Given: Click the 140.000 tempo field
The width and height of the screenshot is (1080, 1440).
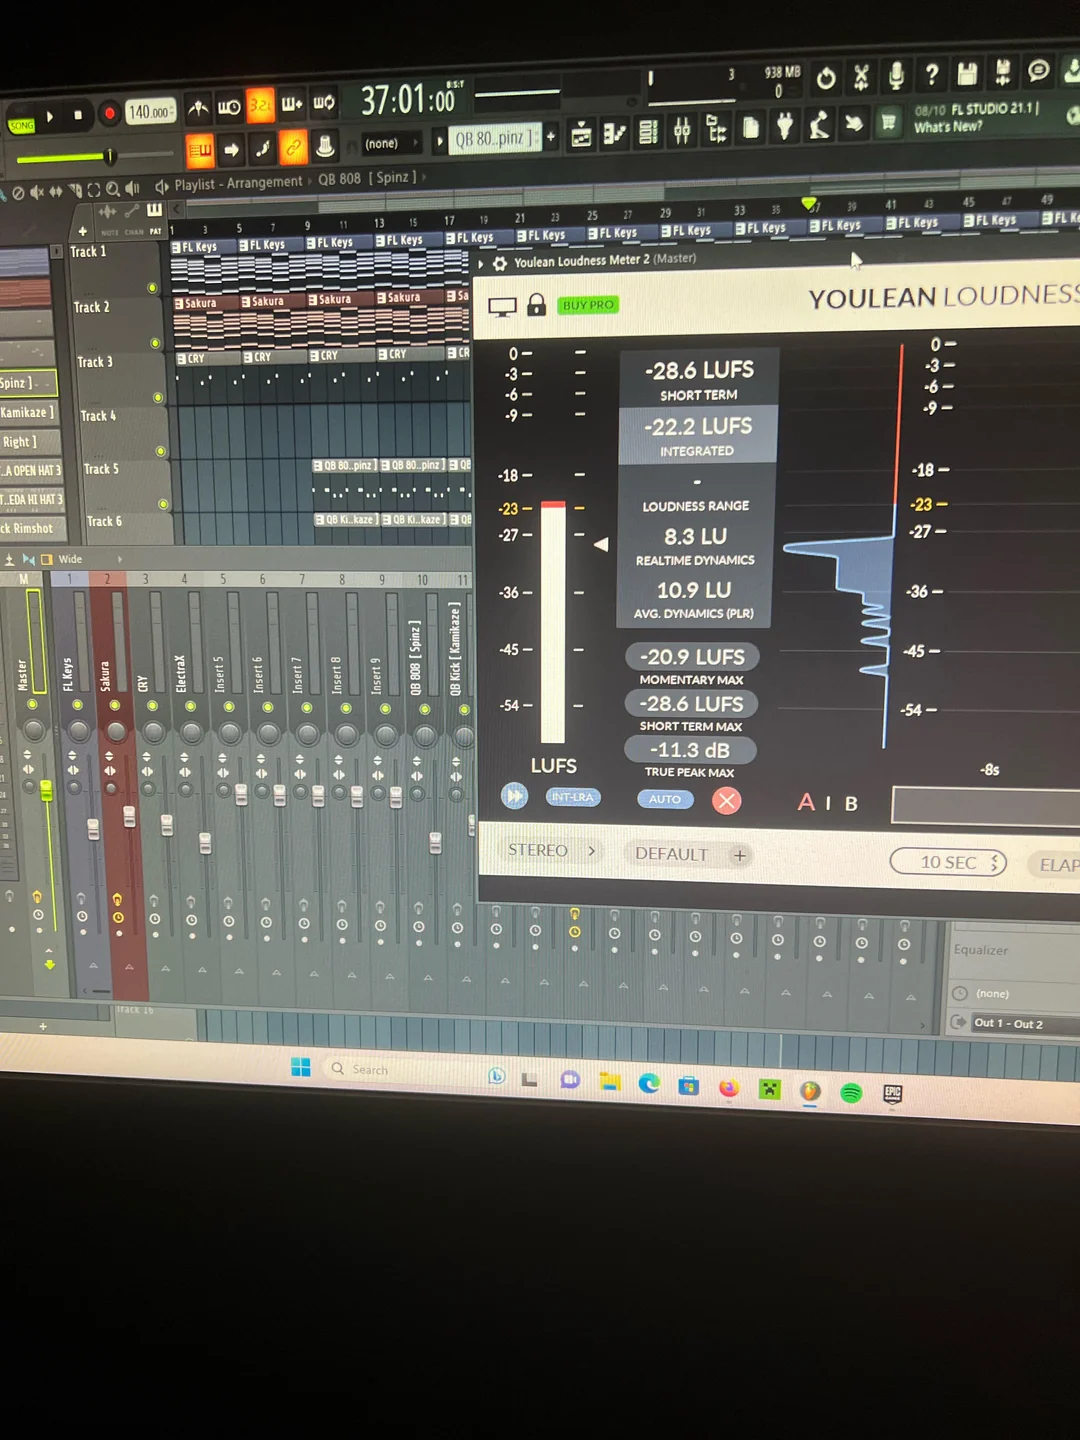Looking at the screenshot, I should tap(150, 112).
